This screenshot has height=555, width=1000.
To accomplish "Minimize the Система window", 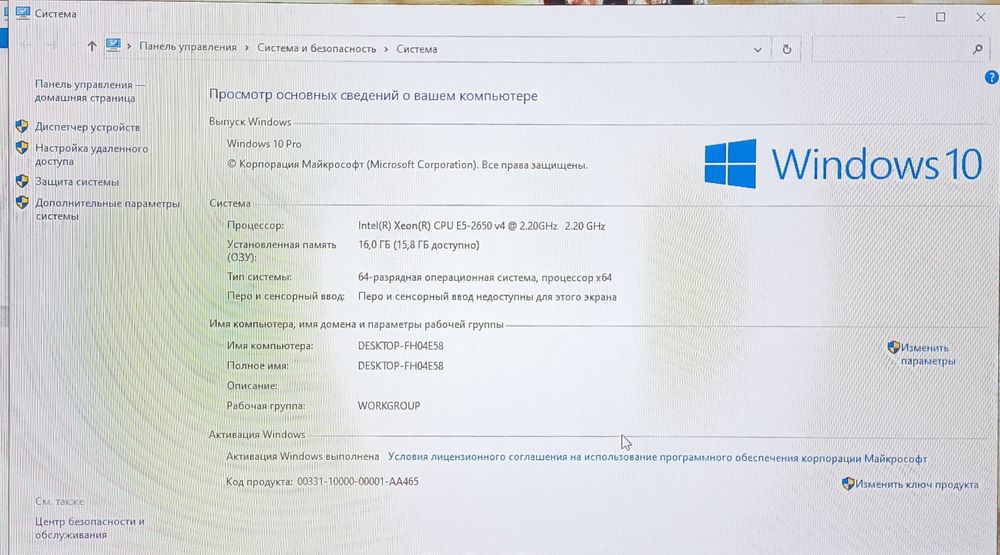I will (x=901, y=17).
